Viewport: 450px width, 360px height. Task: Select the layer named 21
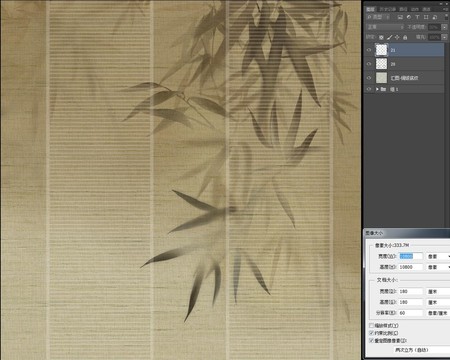[393, 50]
